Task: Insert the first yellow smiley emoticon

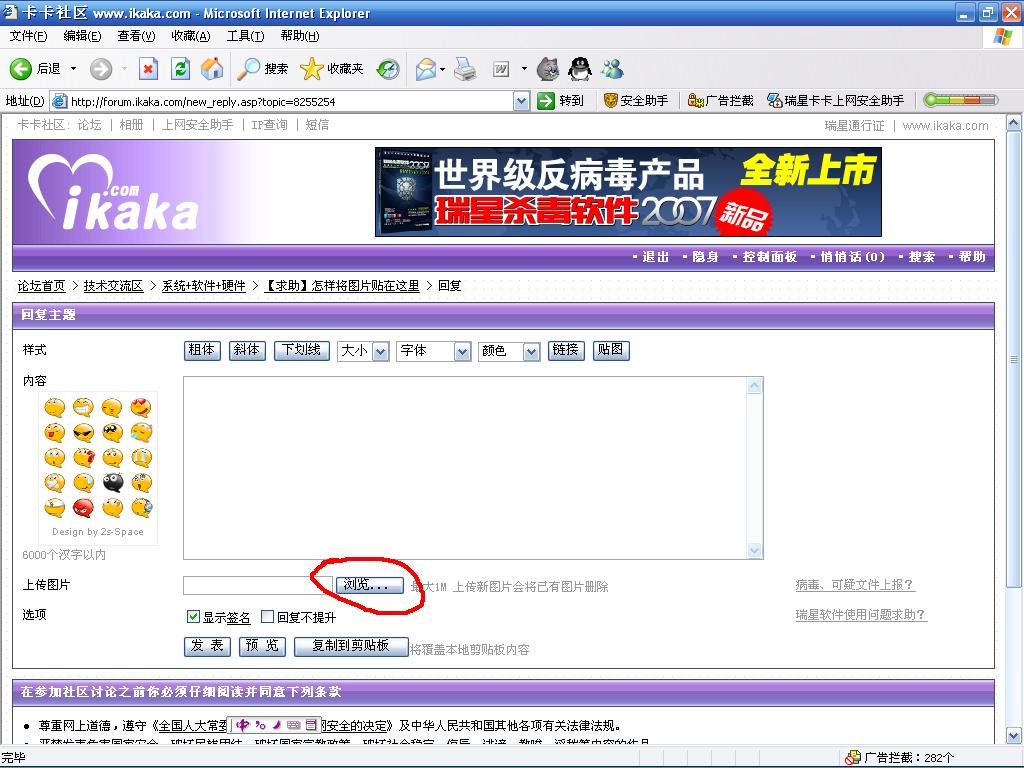Action: click(x=55, y=408)
